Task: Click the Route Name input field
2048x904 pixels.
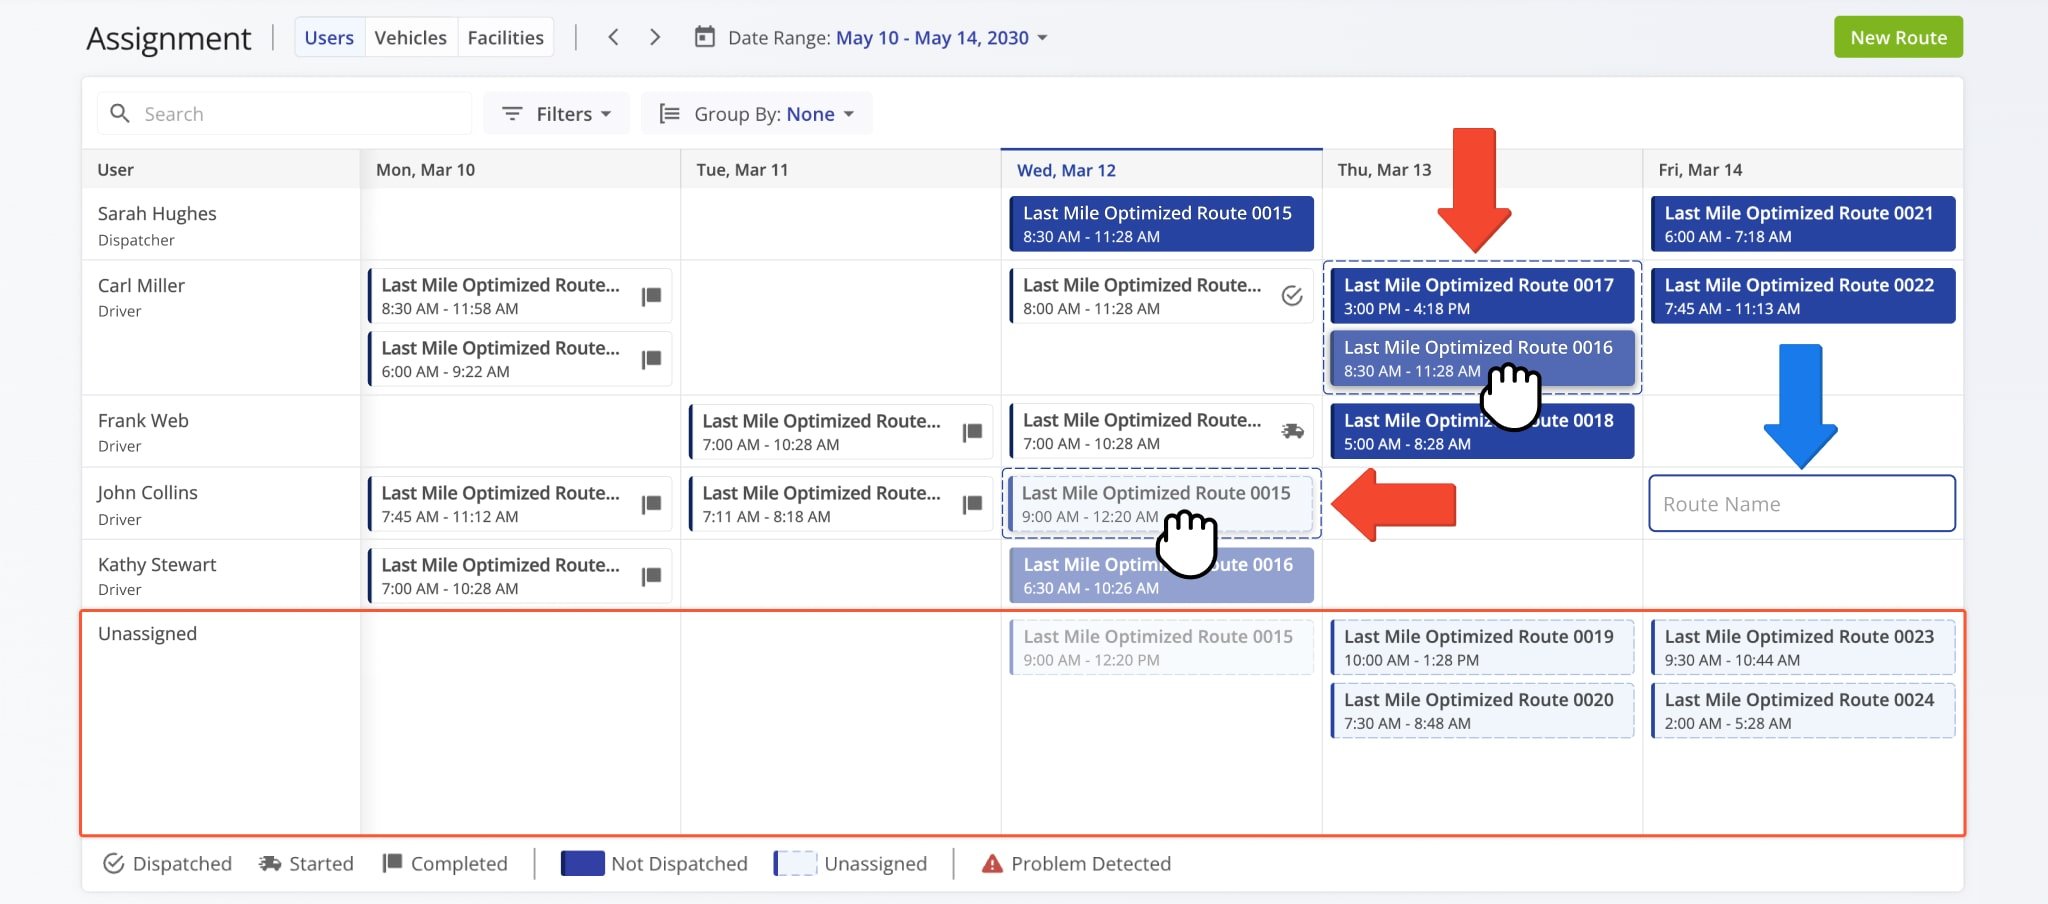Action: tap(1802, 503)
